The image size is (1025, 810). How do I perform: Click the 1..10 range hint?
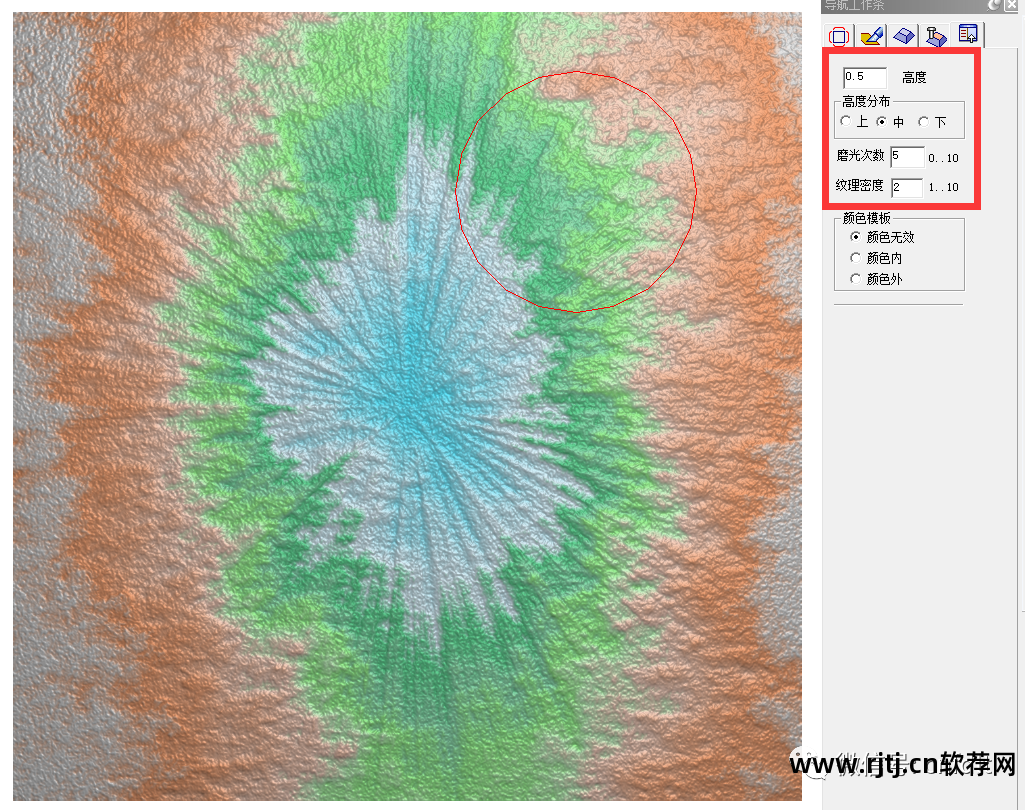[943, 188]
